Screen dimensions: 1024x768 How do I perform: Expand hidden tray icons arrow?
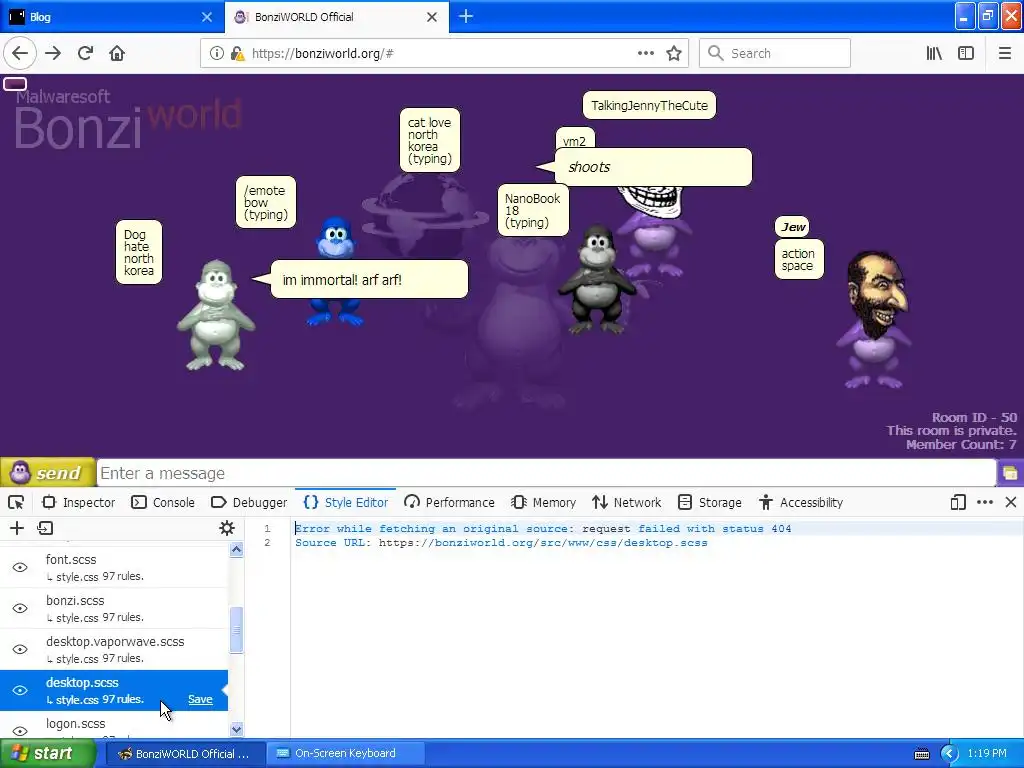949,754
